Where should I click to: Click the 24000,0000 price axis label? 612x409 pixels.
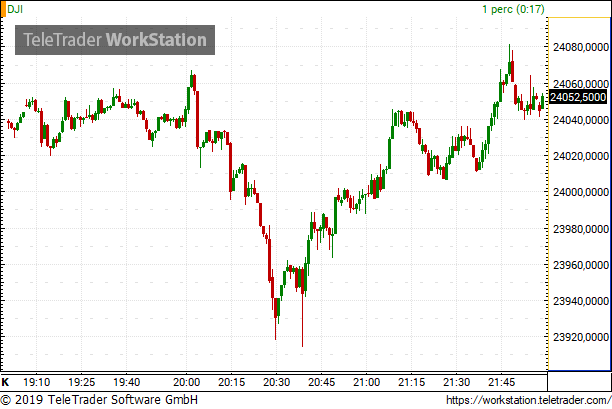(x=581, y=192)
